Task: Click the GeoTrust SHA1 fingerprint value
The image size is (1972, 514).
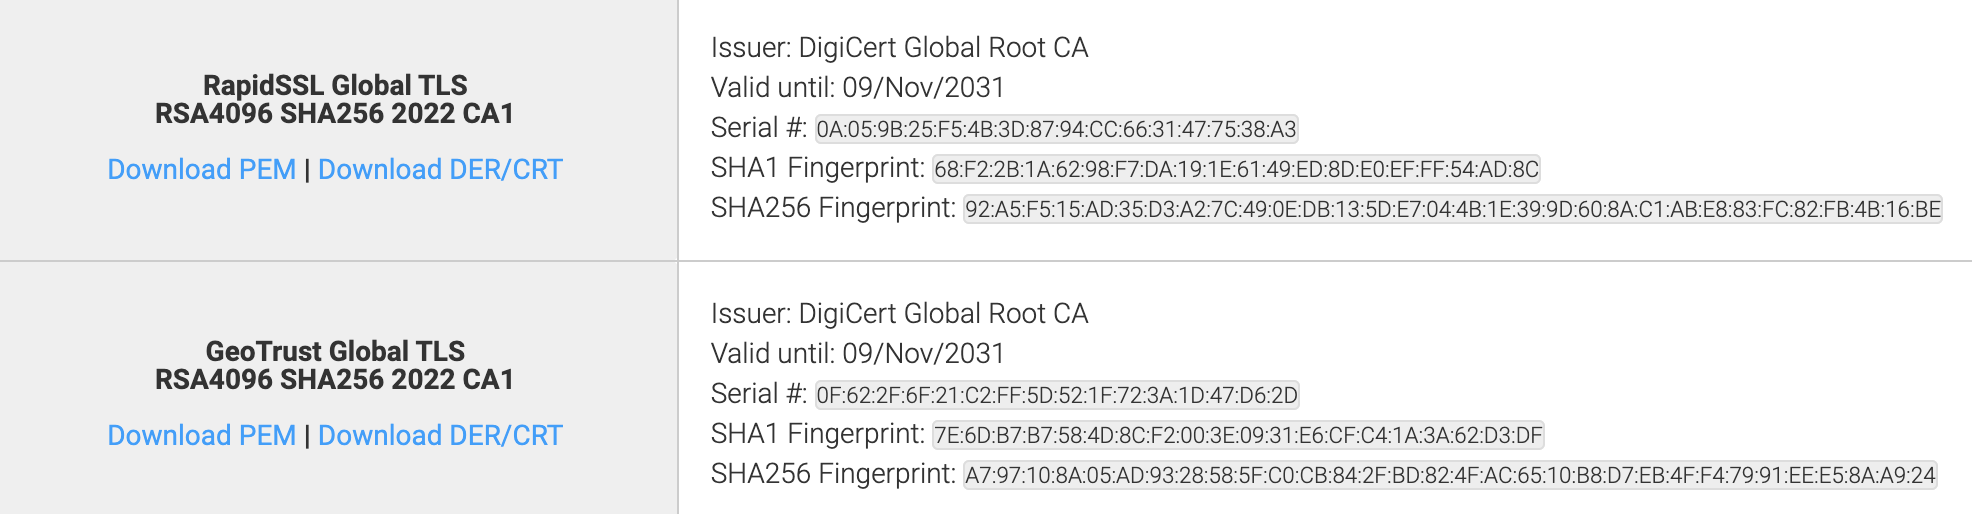Action: 1238,435
